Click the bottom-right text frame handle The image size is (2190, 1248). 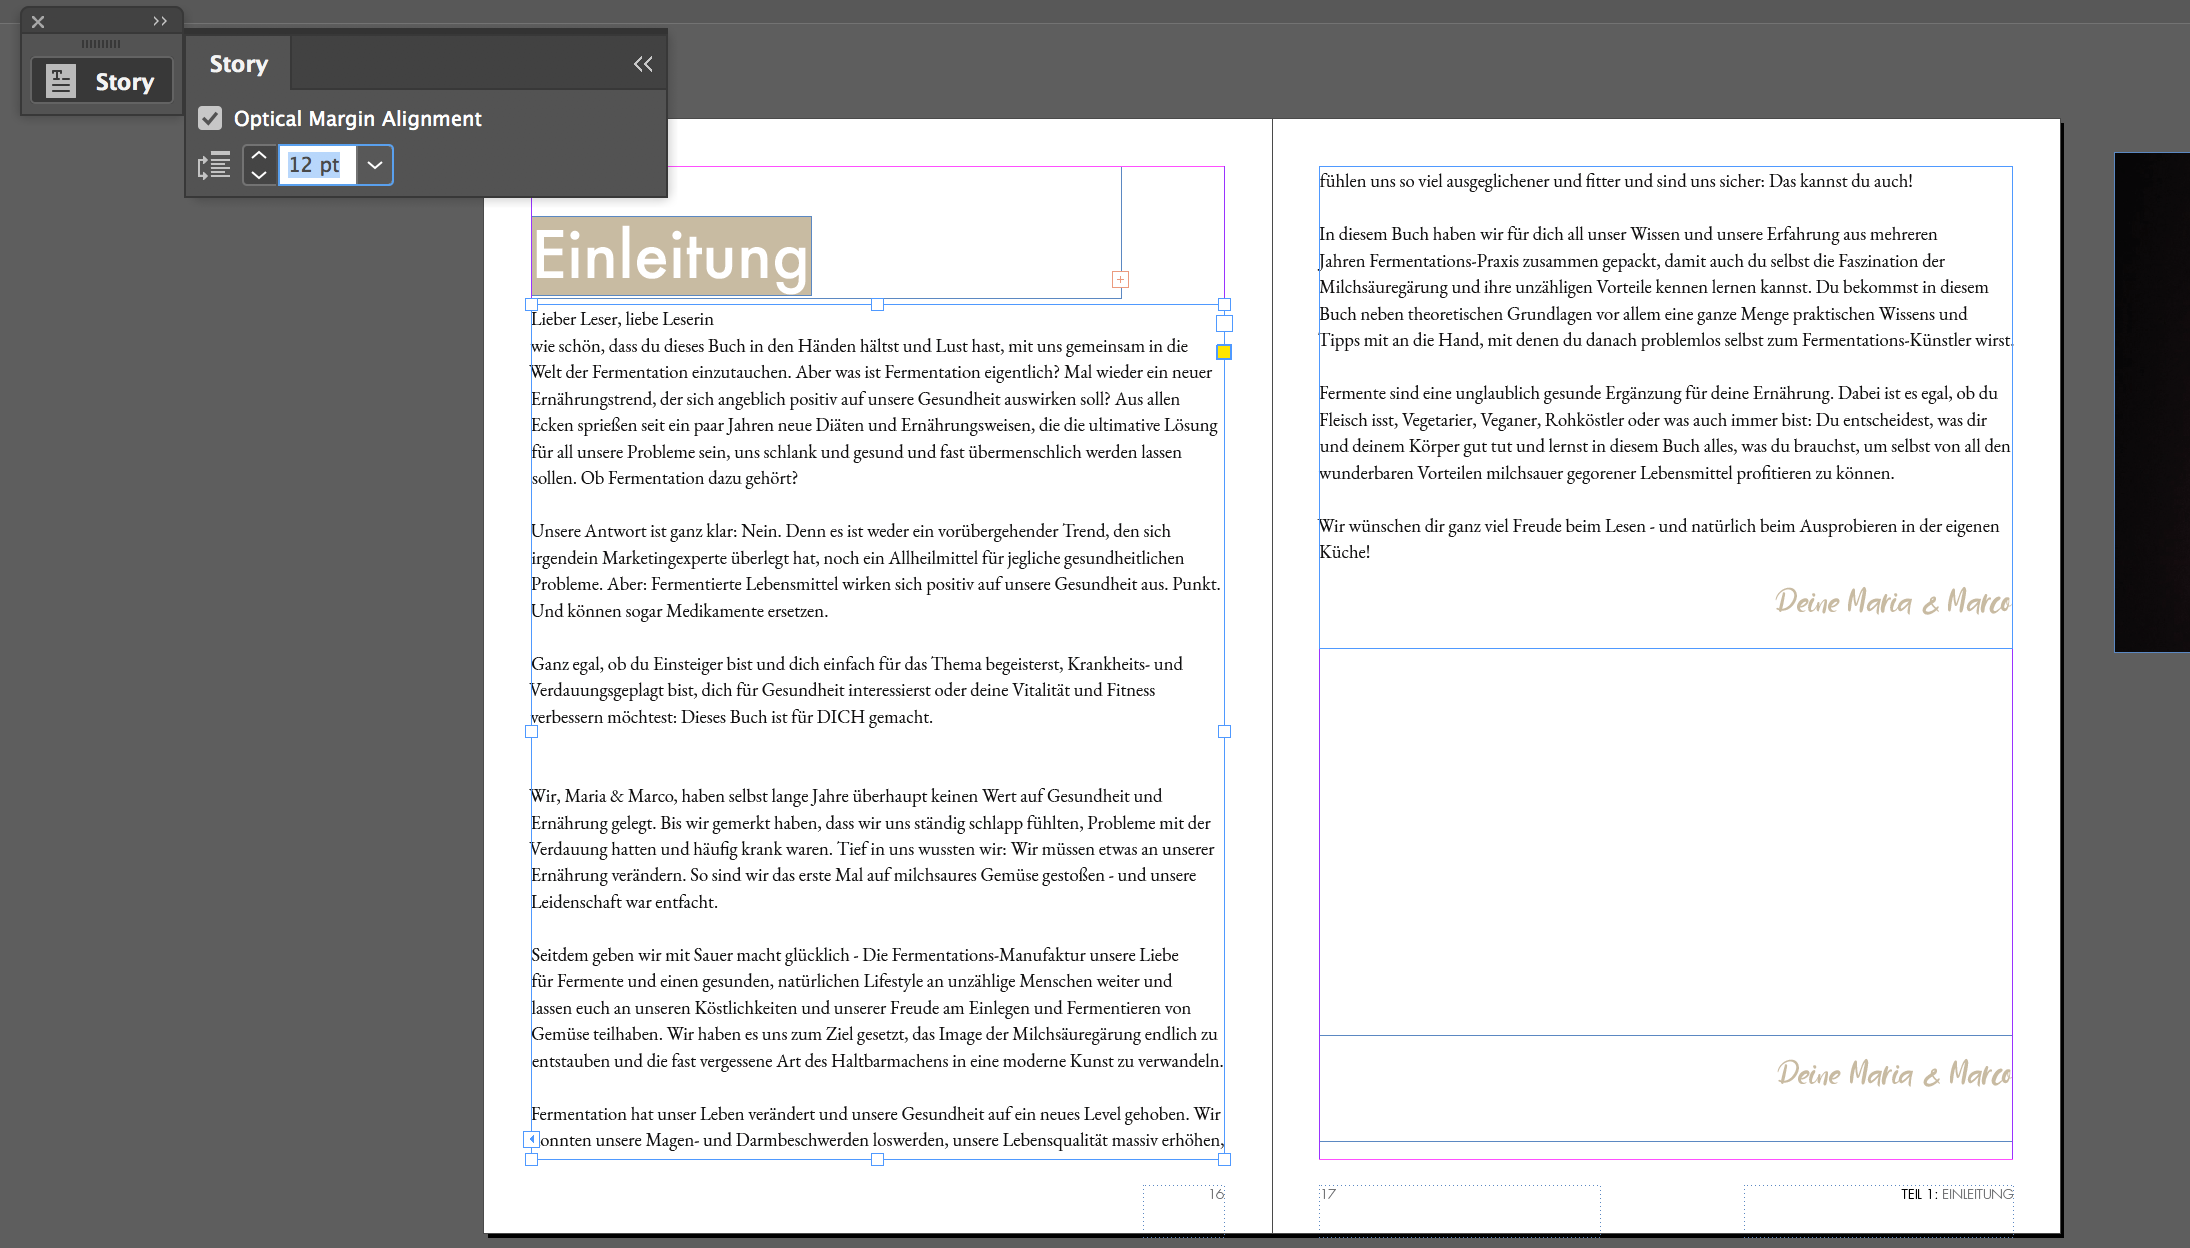[x=1224, y=1159]
